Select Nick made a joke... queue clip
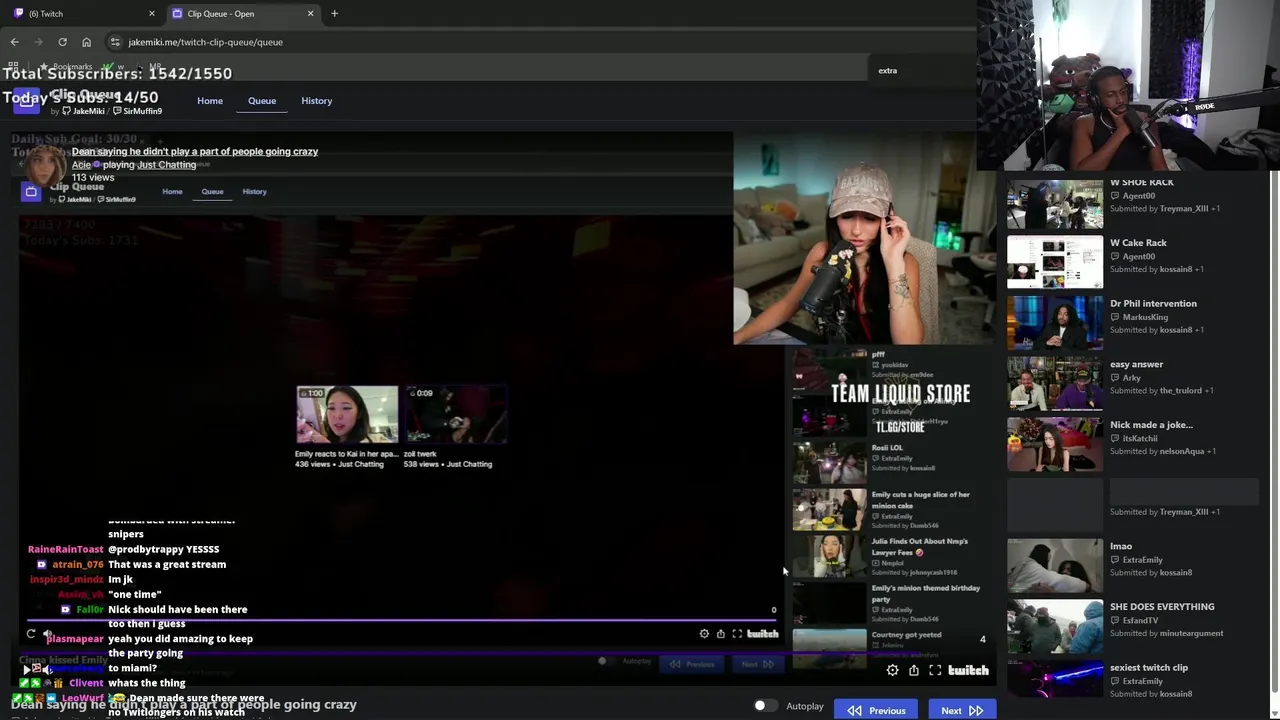 click(x=1132, y=442)
